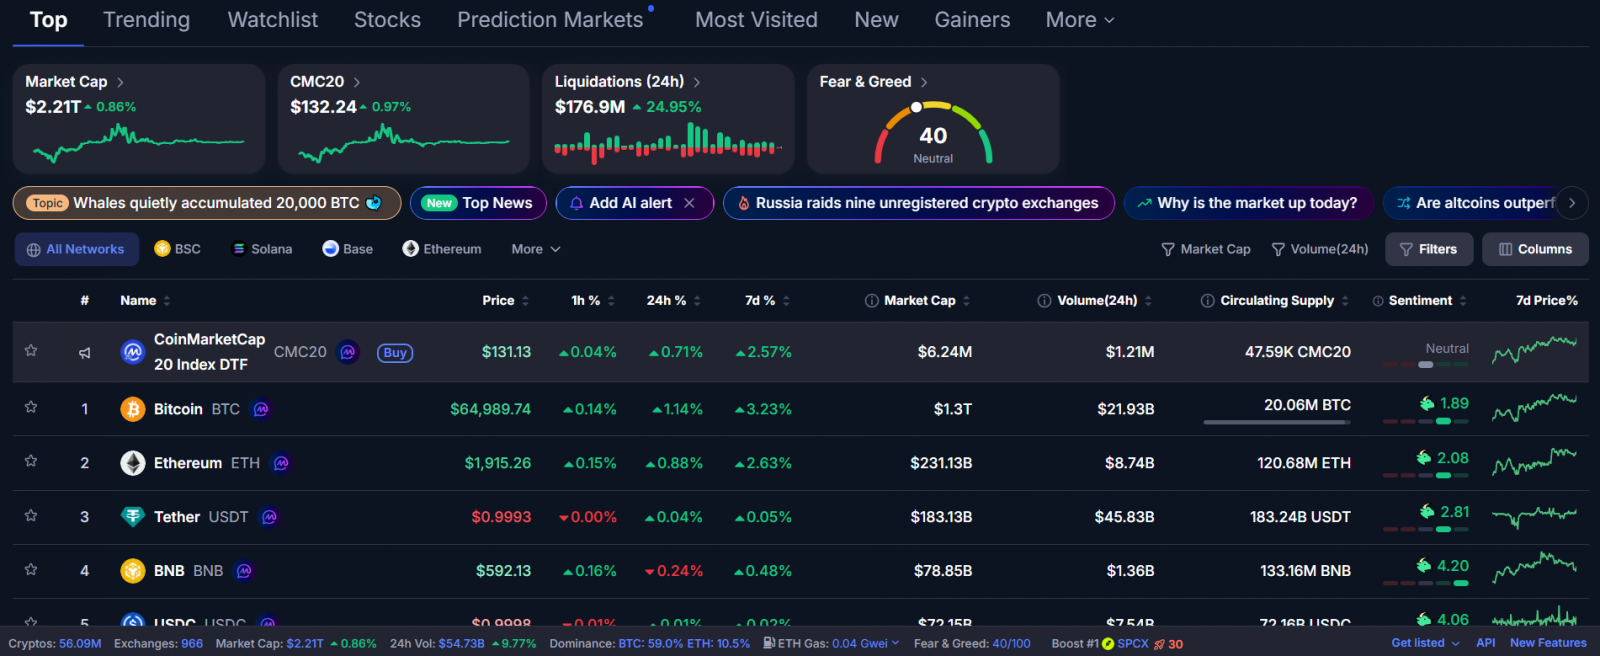Click the Columns button
The height and width of the screenshot is (656, 1600).
(x=1535, y=249)
